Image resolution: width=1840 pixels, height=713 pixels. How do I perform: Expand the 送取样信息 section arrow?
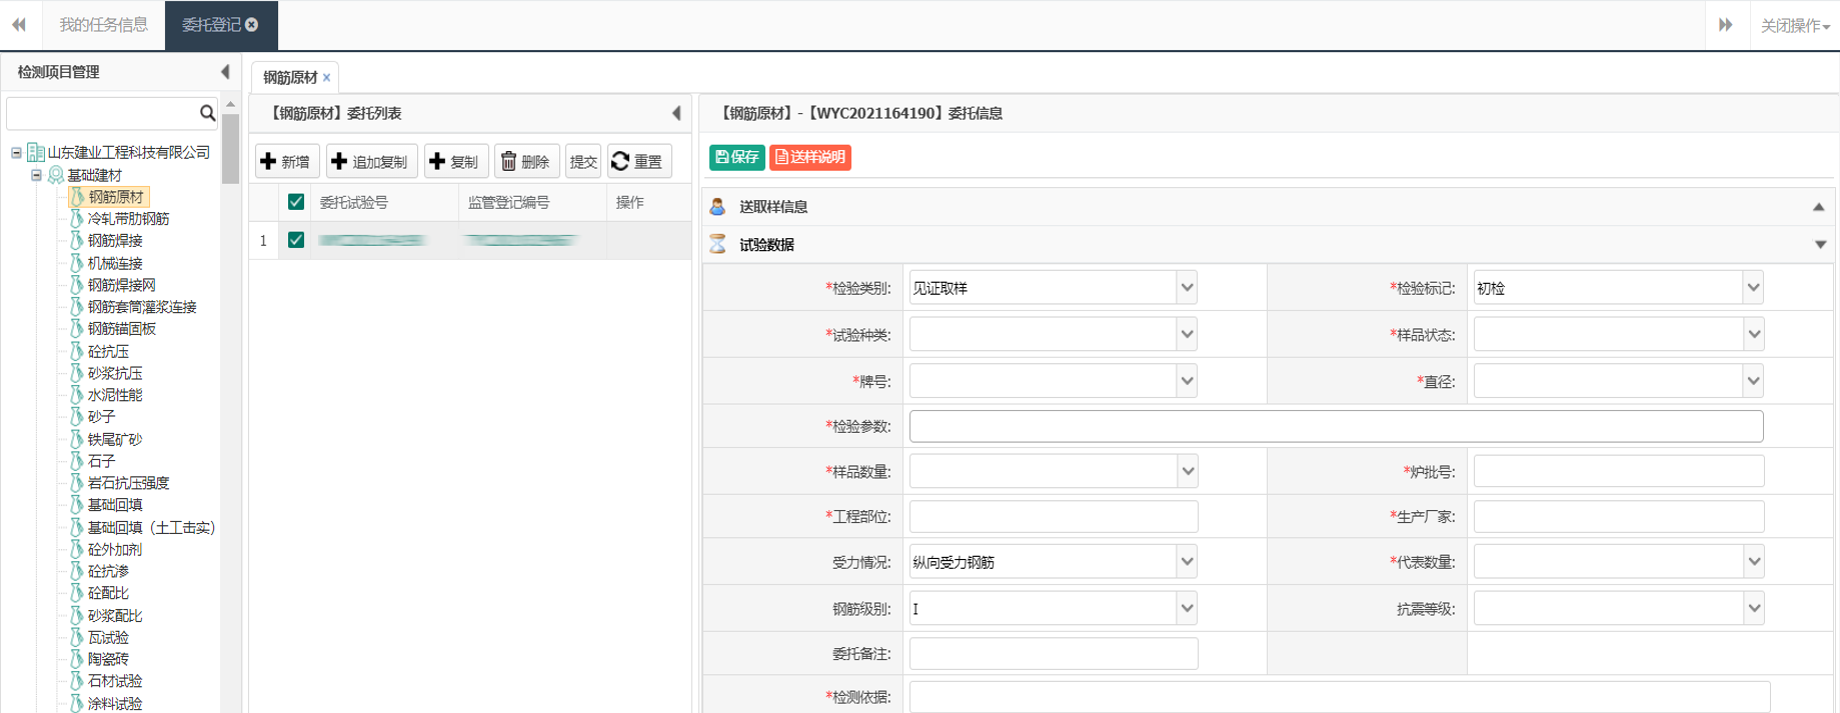[1819, 207]
